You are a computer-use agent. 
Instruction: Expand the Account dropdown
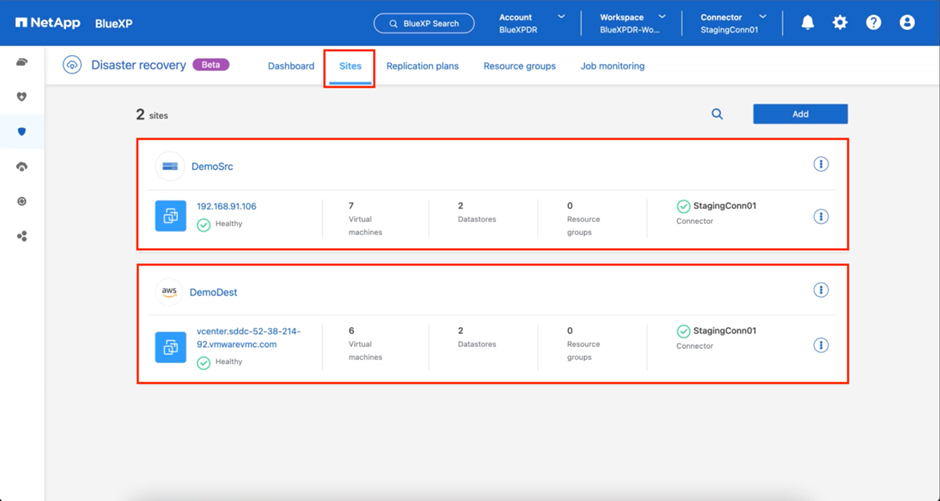pyautogui.click(x=532, y=23)
